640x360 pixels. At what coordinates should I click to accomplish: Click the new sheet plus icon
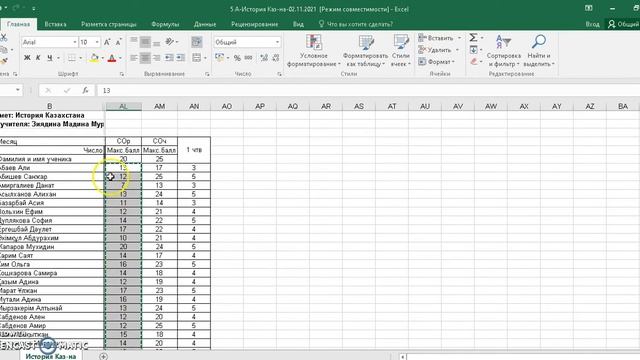tap(103, 356)
